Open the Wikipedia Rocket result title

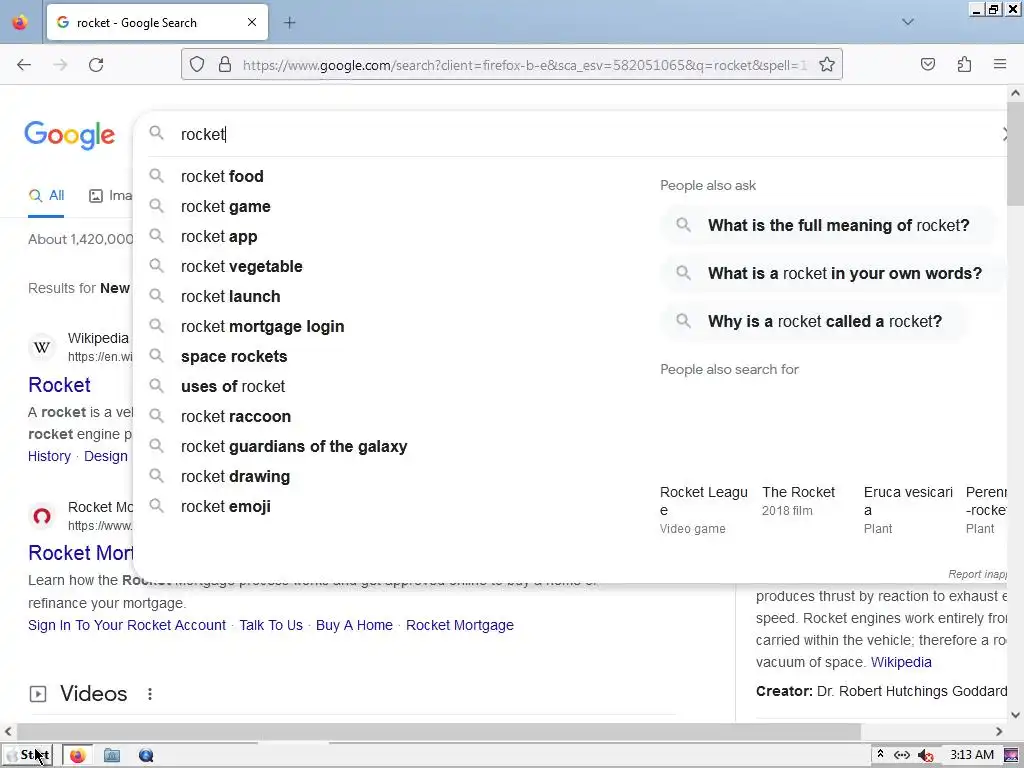(x=59, y=385)
